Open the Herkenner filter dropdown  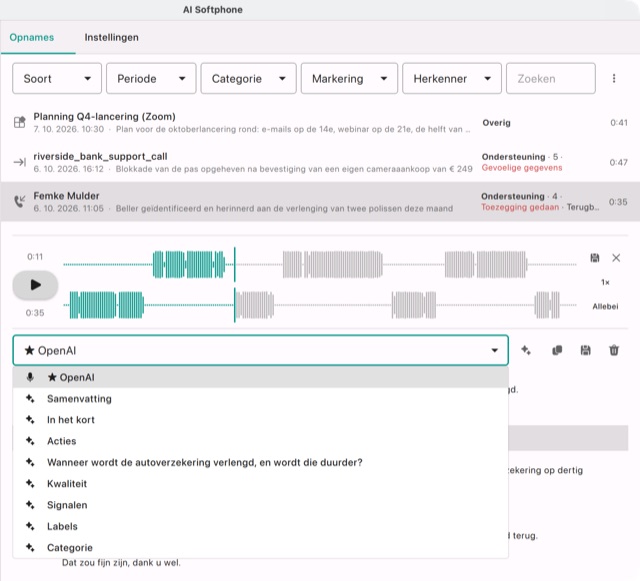[452, 78]
